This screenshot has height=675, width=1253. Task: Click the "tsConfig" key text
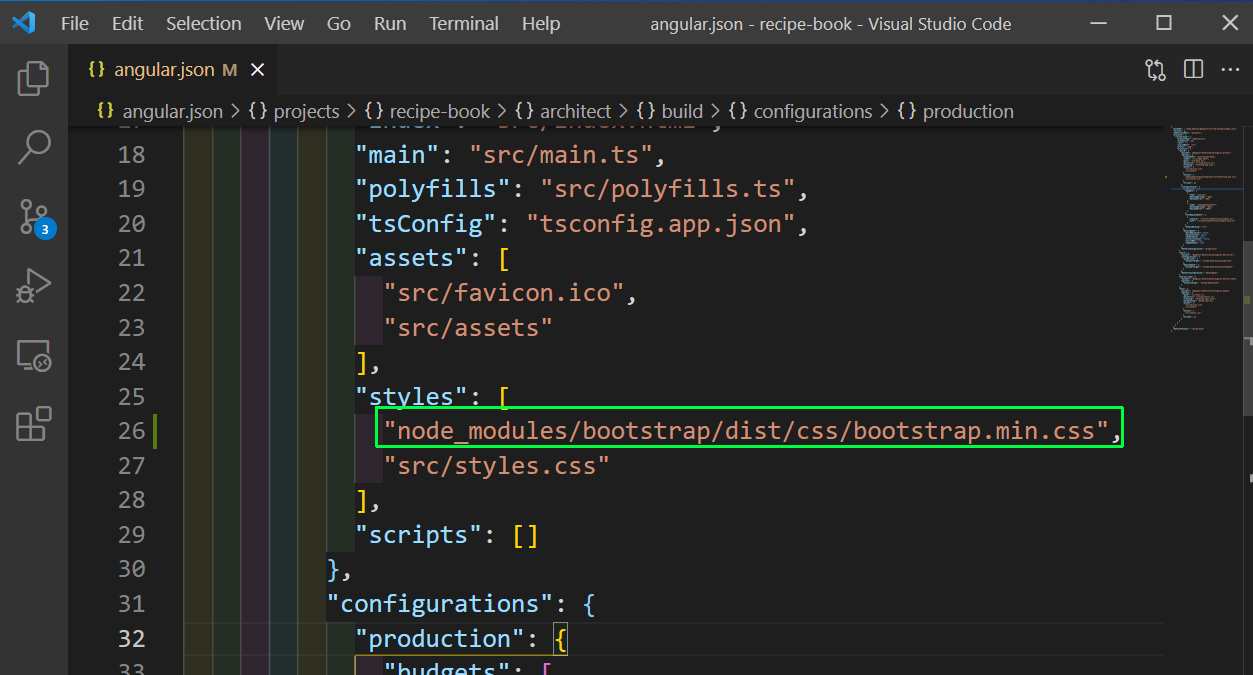coord(426,224)
